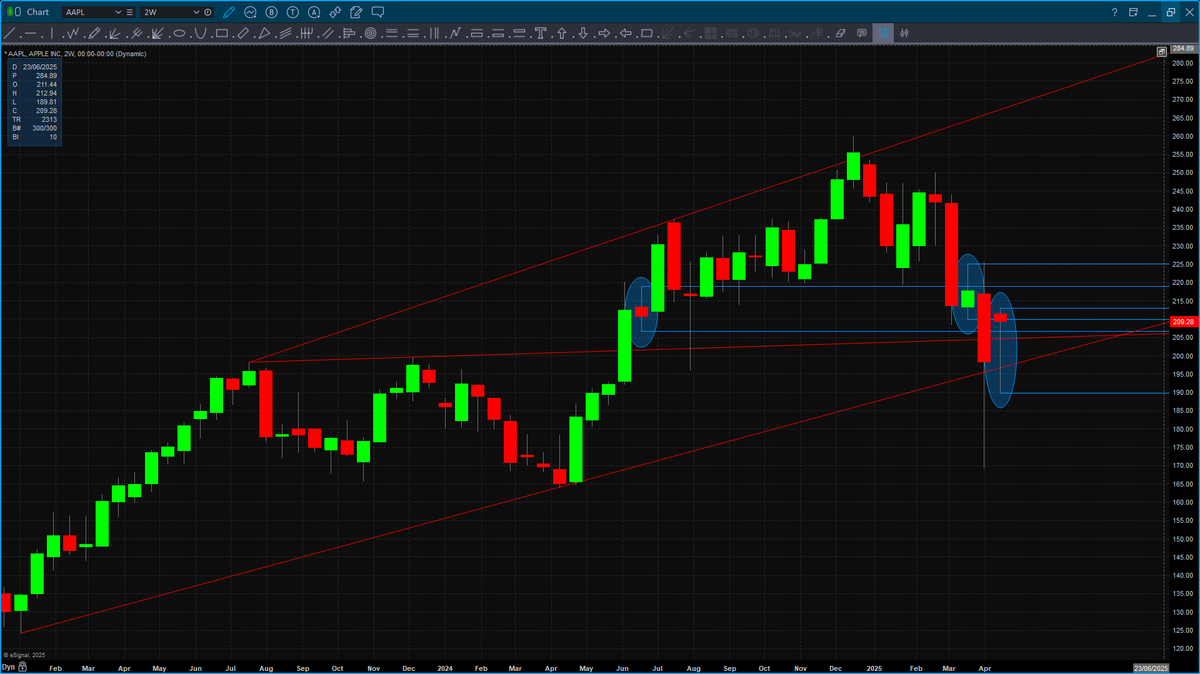
Task: Click the candlestick chart-type icon
Action: click(904, 33)
